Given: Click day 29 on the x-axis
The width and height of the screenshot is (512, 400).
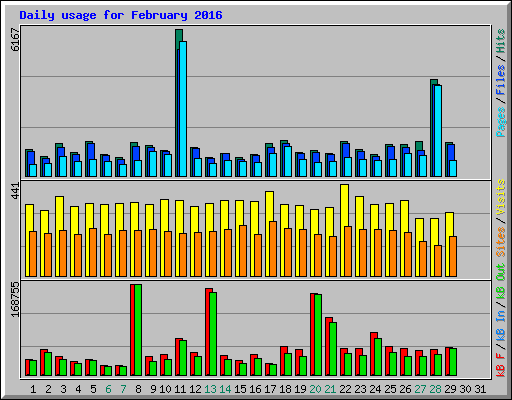Looking at the screenshot, I should (450, 389).
